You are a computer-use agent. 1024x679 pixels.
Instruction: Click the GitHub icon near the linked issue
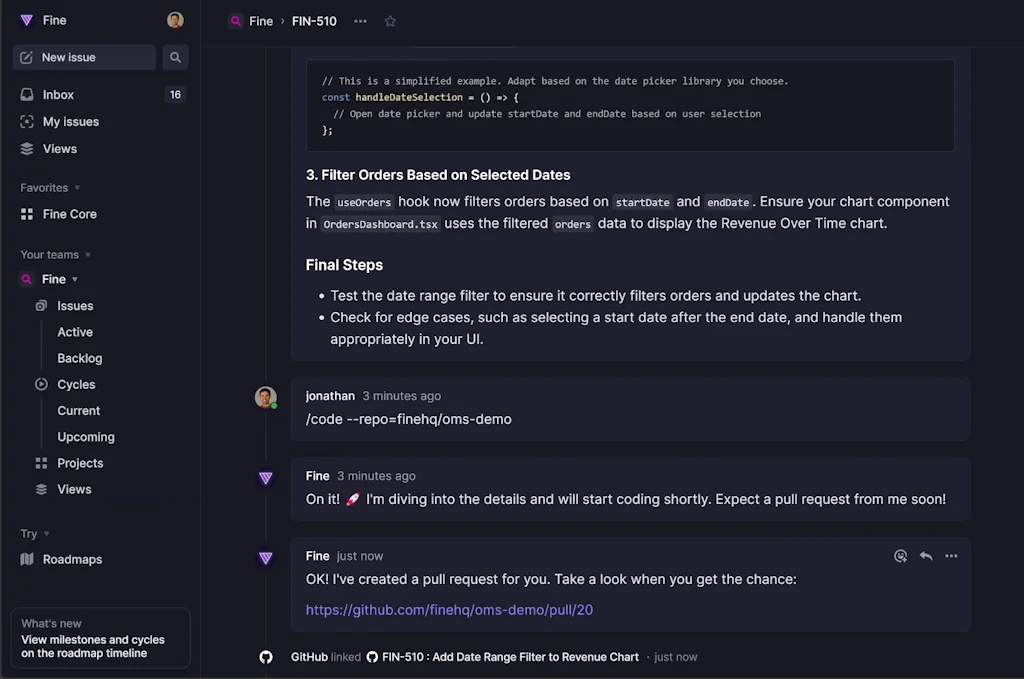[x=265, y=657]
